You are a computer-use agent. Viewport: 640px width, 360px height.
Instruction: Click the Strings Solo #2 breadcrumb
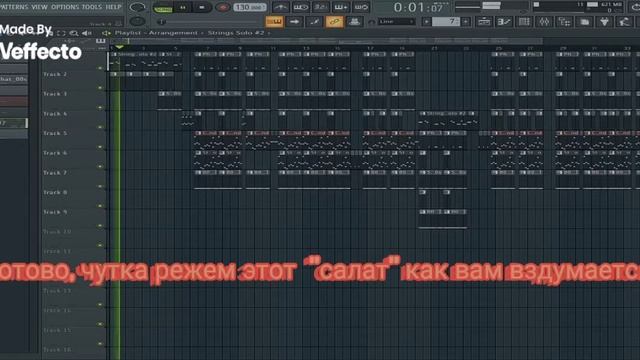pos(236,33)
